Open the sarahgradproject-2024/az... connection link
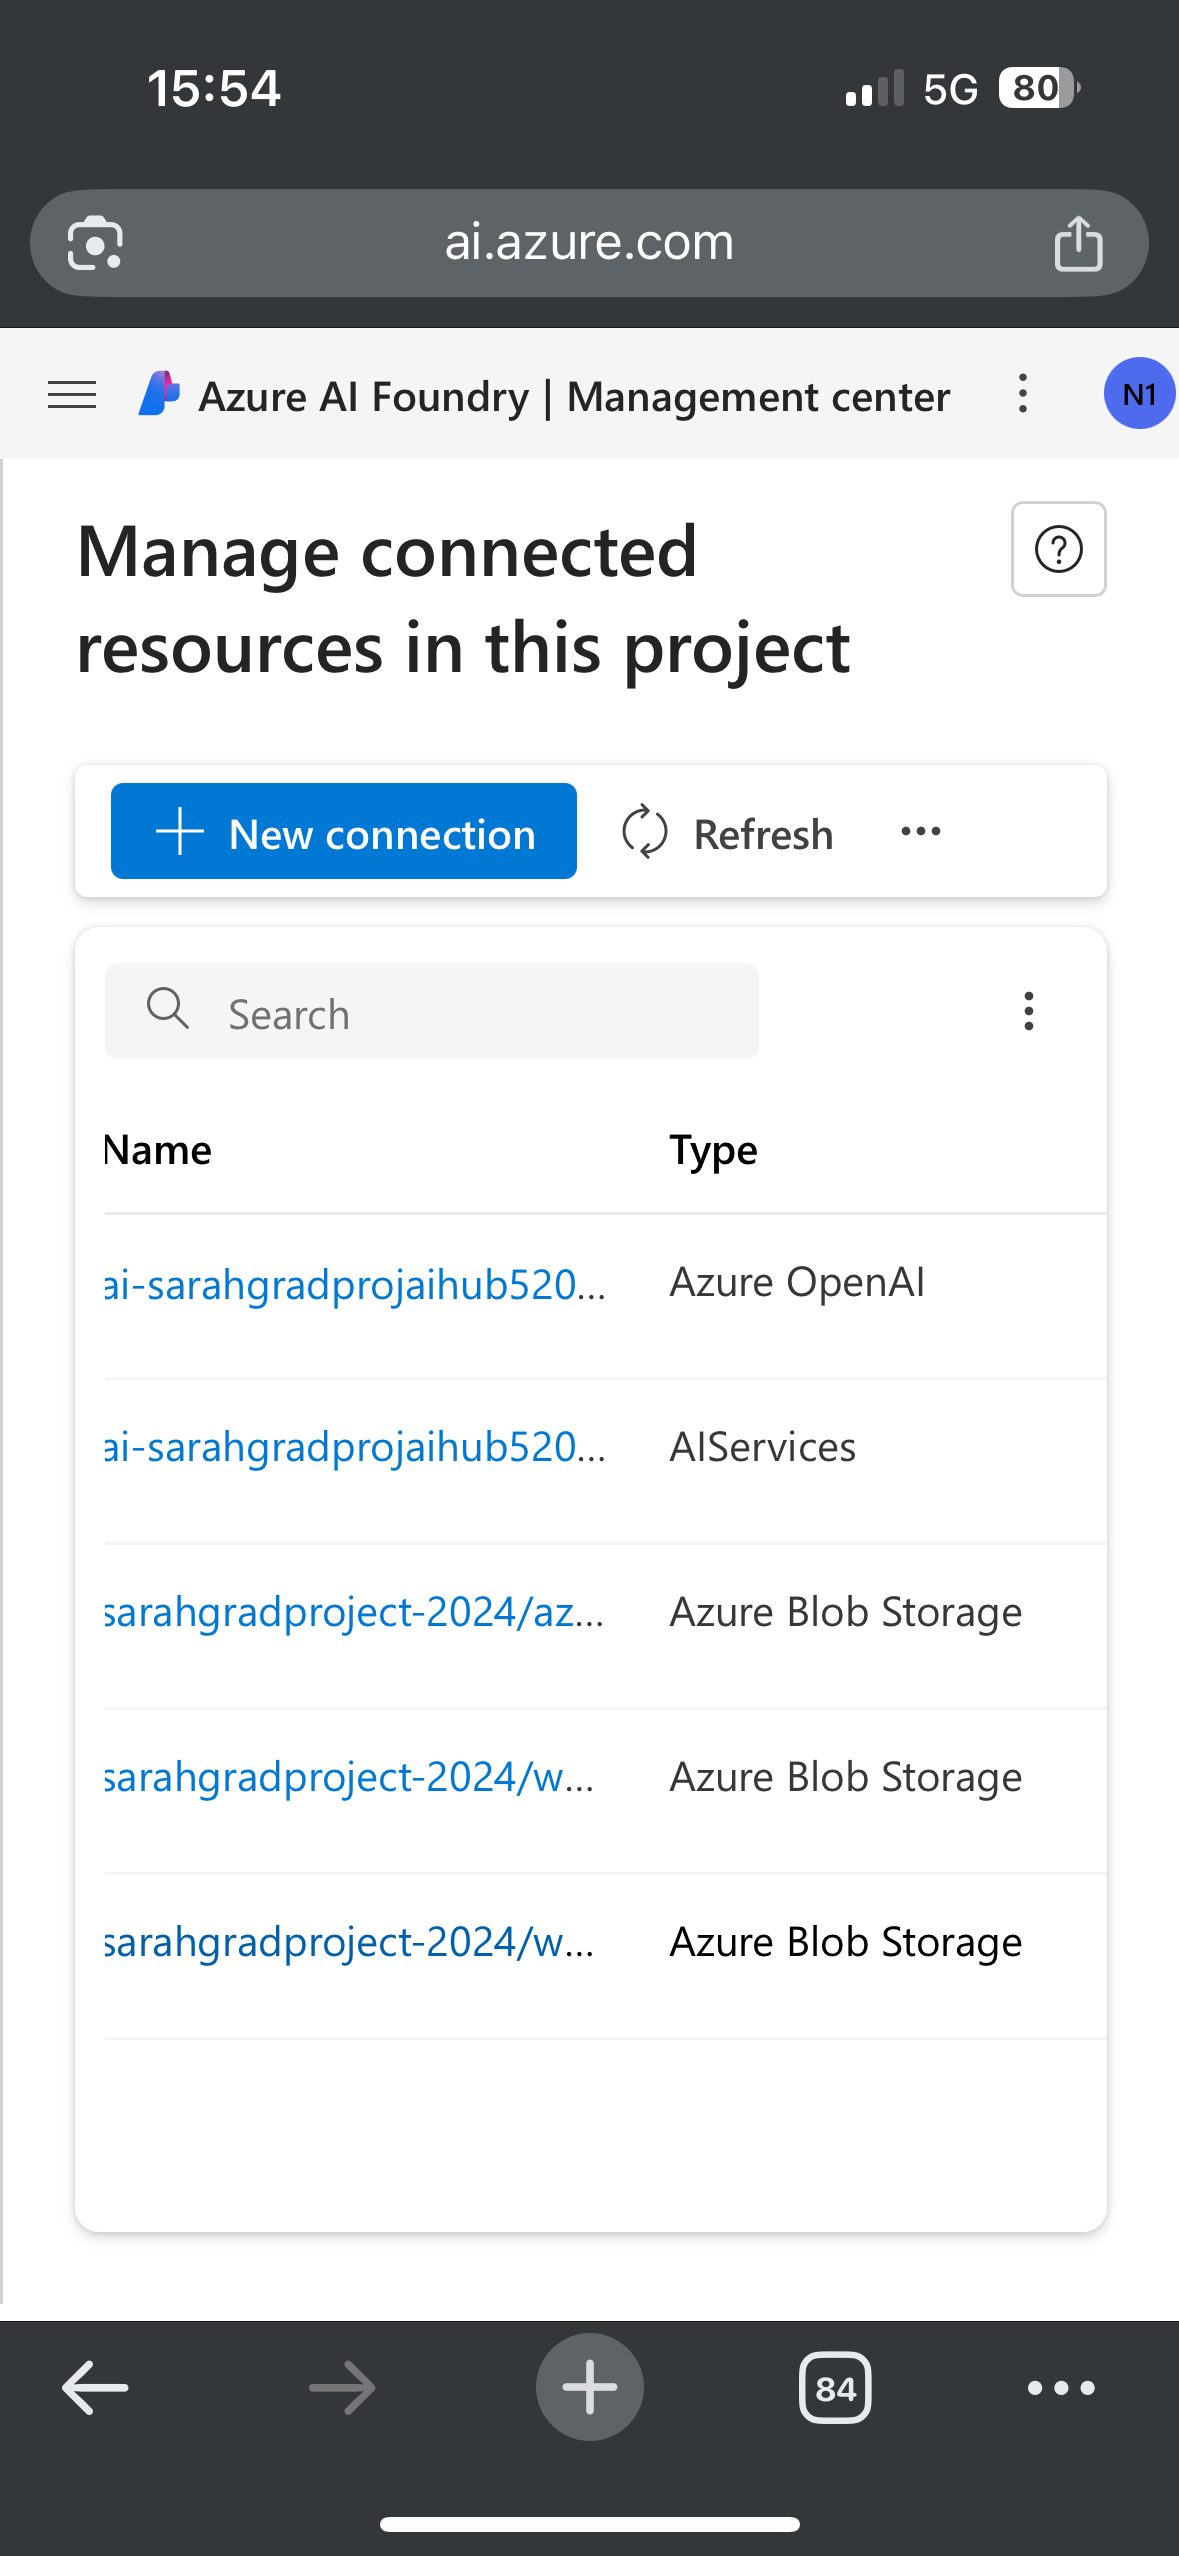The height and width of the screenshot is (2556, 1179). click(355, 1612)
